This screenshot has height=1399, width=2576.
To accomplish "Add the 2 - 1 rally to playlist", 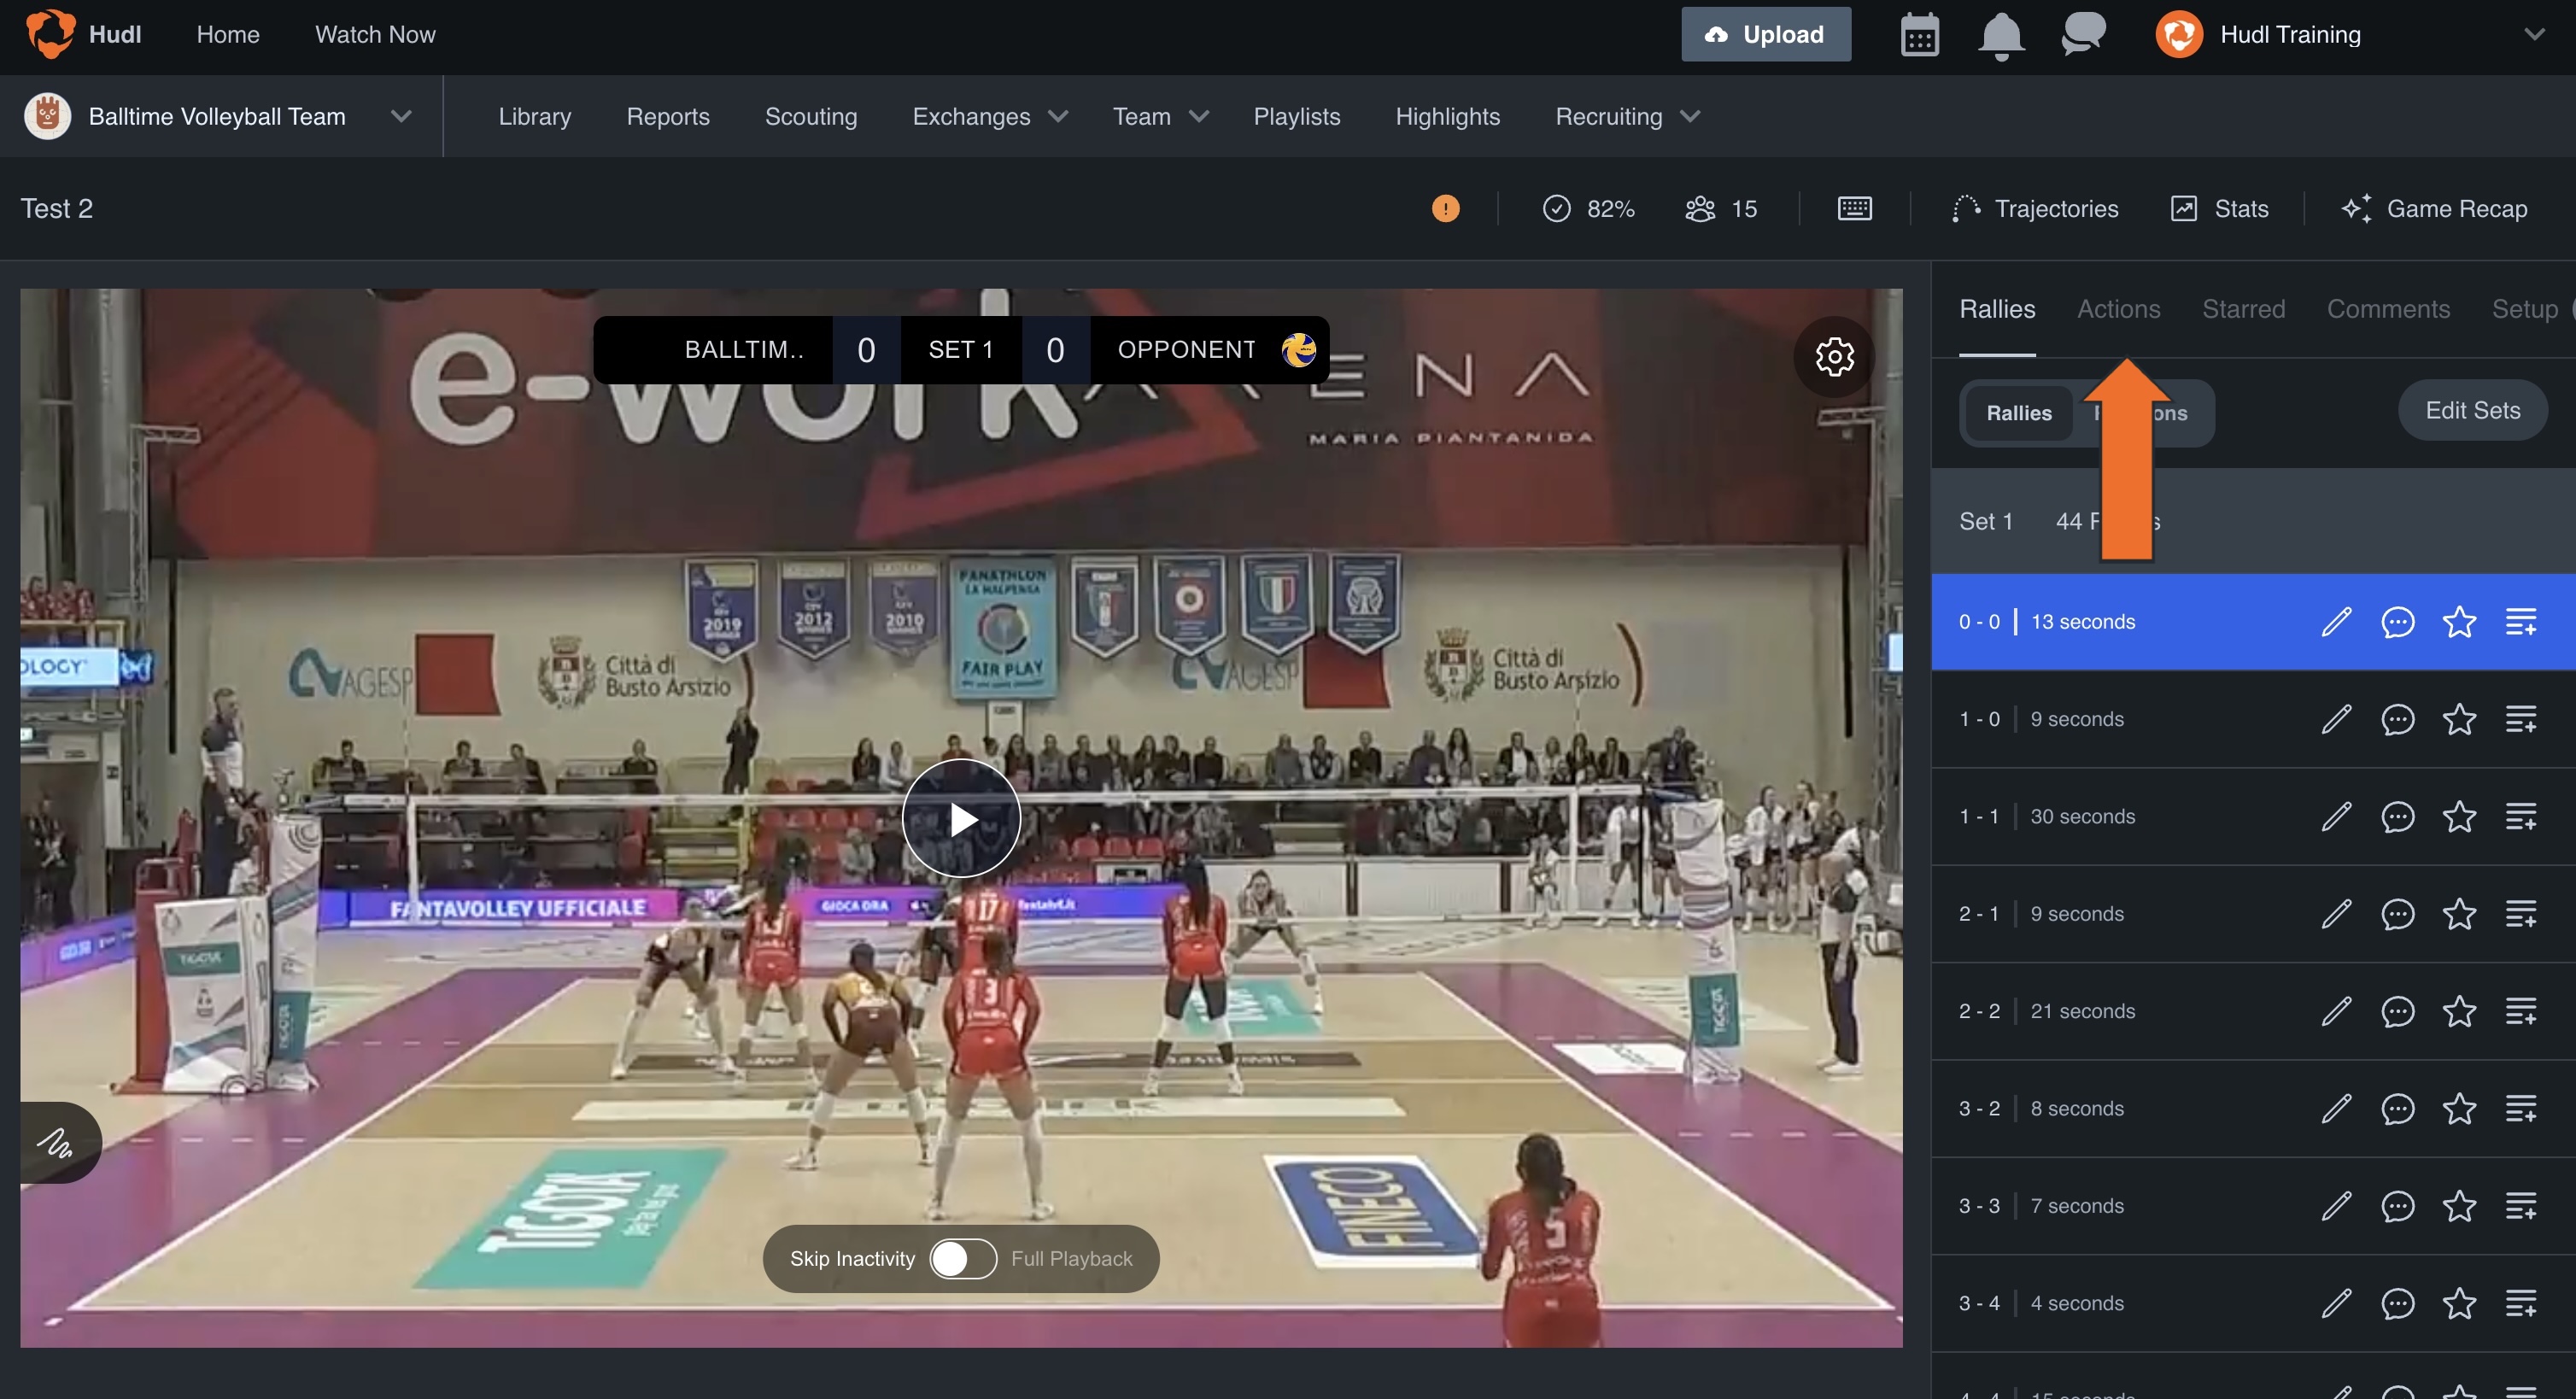I will [2520, 914].
